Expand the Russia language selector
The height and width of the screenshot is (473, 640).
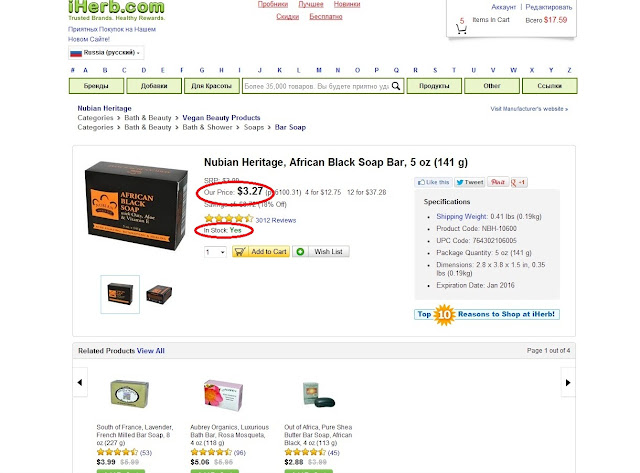(106, 53)
